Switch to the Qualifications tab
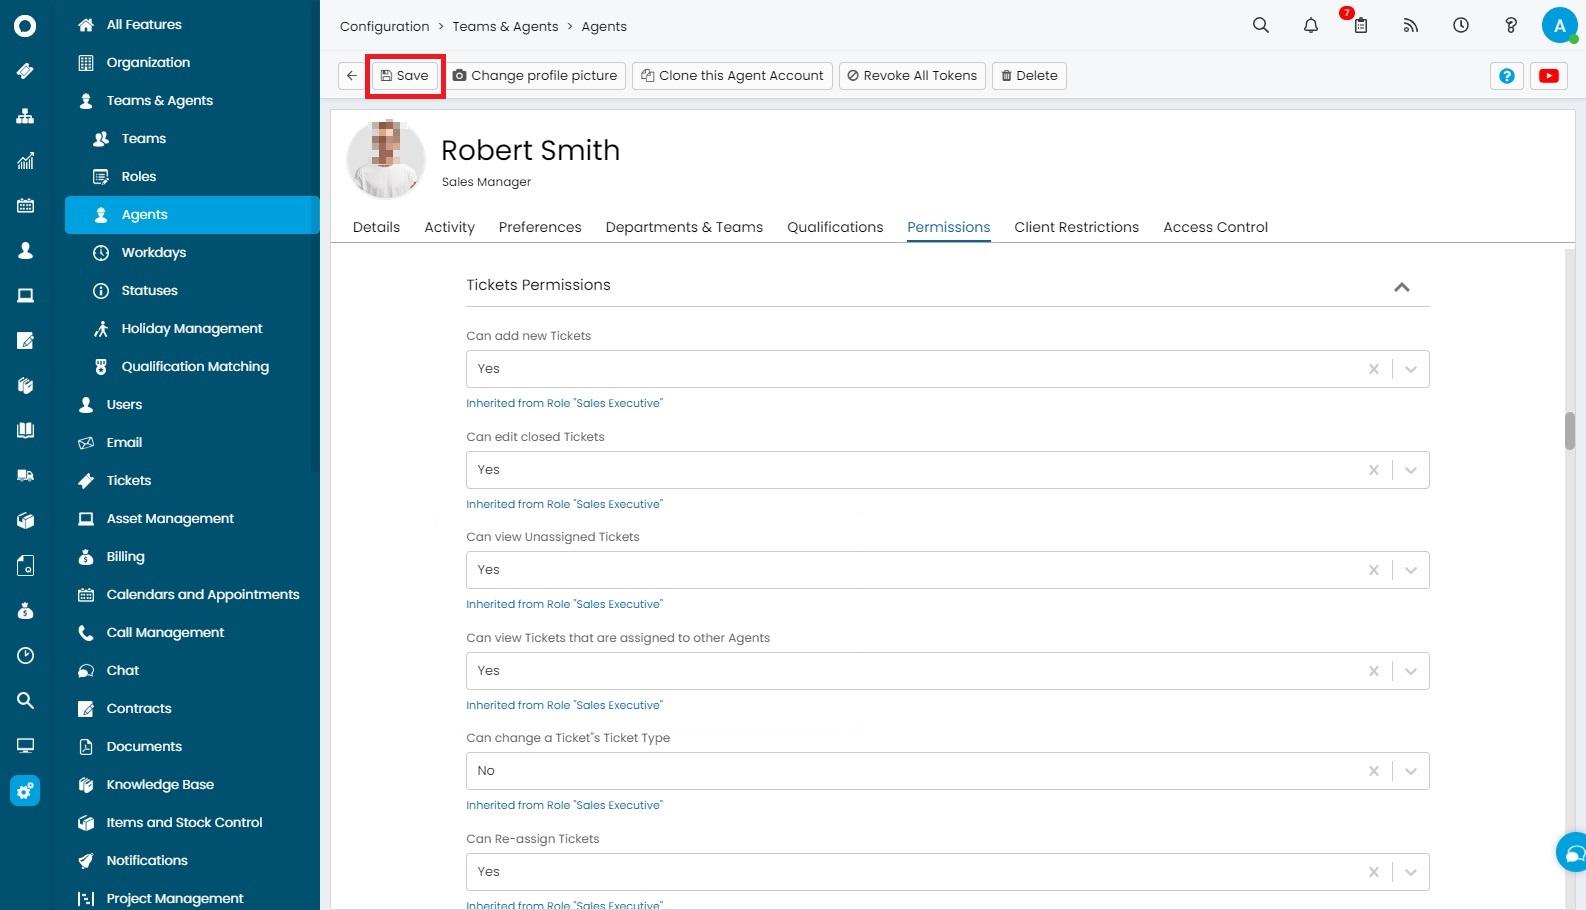Screen dimensions: 1586x910 click(834, 227)
